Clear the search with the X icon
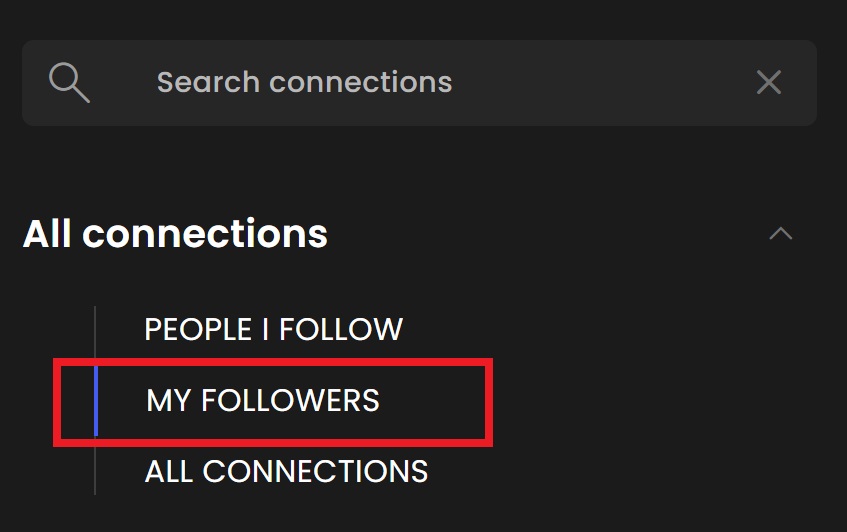Screen dimensions: 847x532 click(x=769, y=83)
